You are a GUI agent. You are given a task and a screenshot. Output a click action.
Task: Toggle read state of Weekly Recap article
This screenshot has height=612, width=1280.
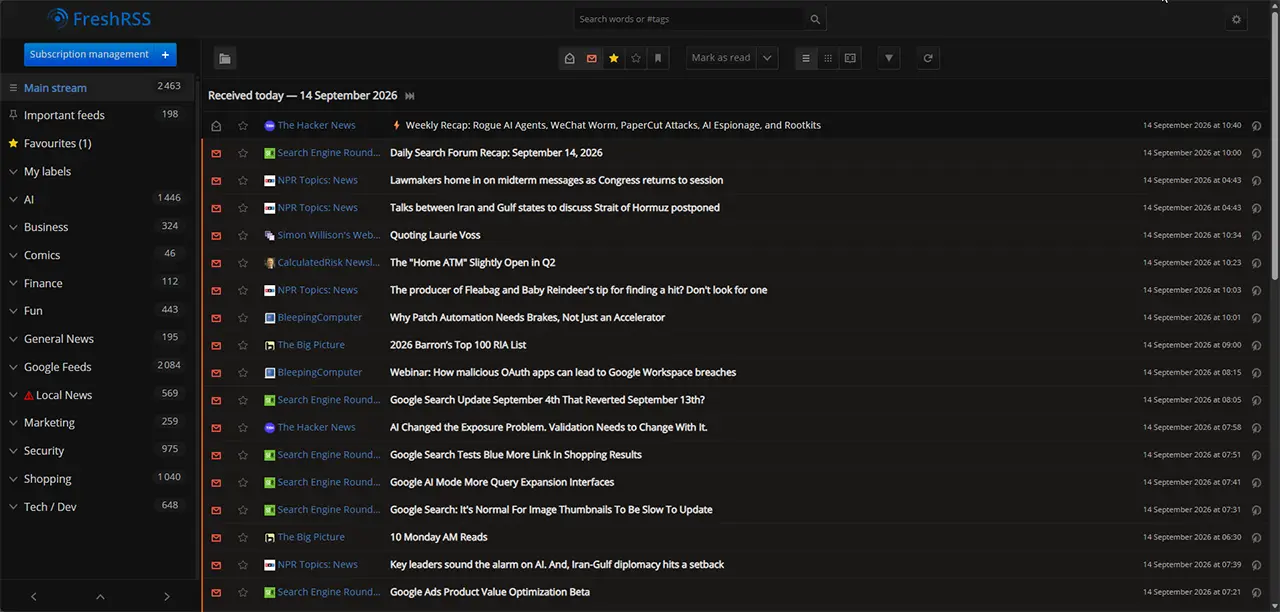[x=215, y=125]
